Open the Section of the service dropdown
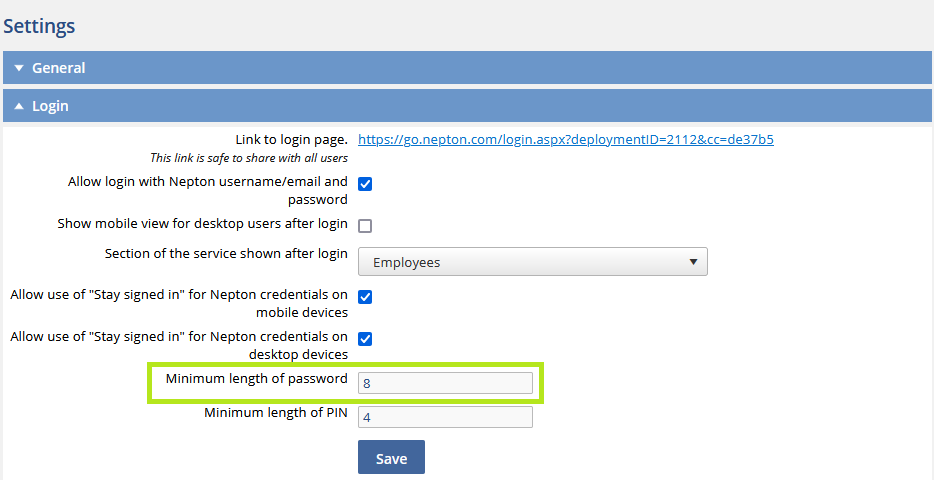Image resolution: width=934 pixels, height=480 pixels. [x=533, y=262]
